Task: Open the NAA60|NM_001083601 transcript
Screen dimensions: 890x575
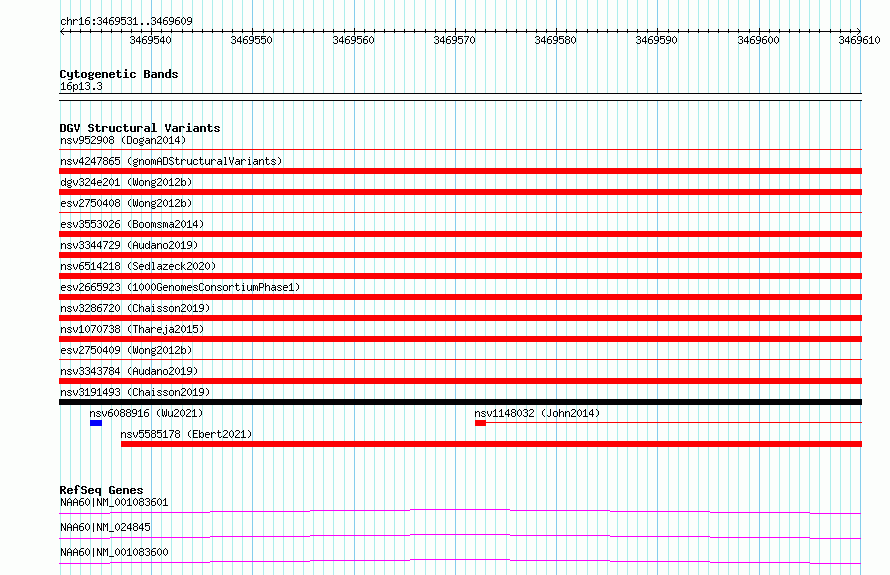Action: pos(114,502)
